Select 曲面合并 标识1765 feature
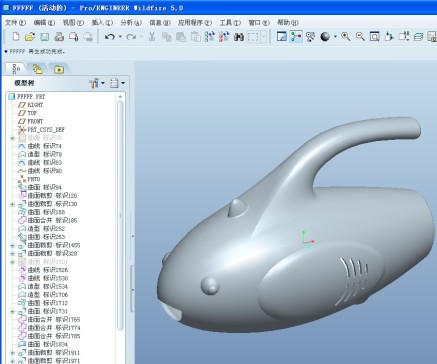Viewport: 437px width, 364px height. click(x=49, y=319)
